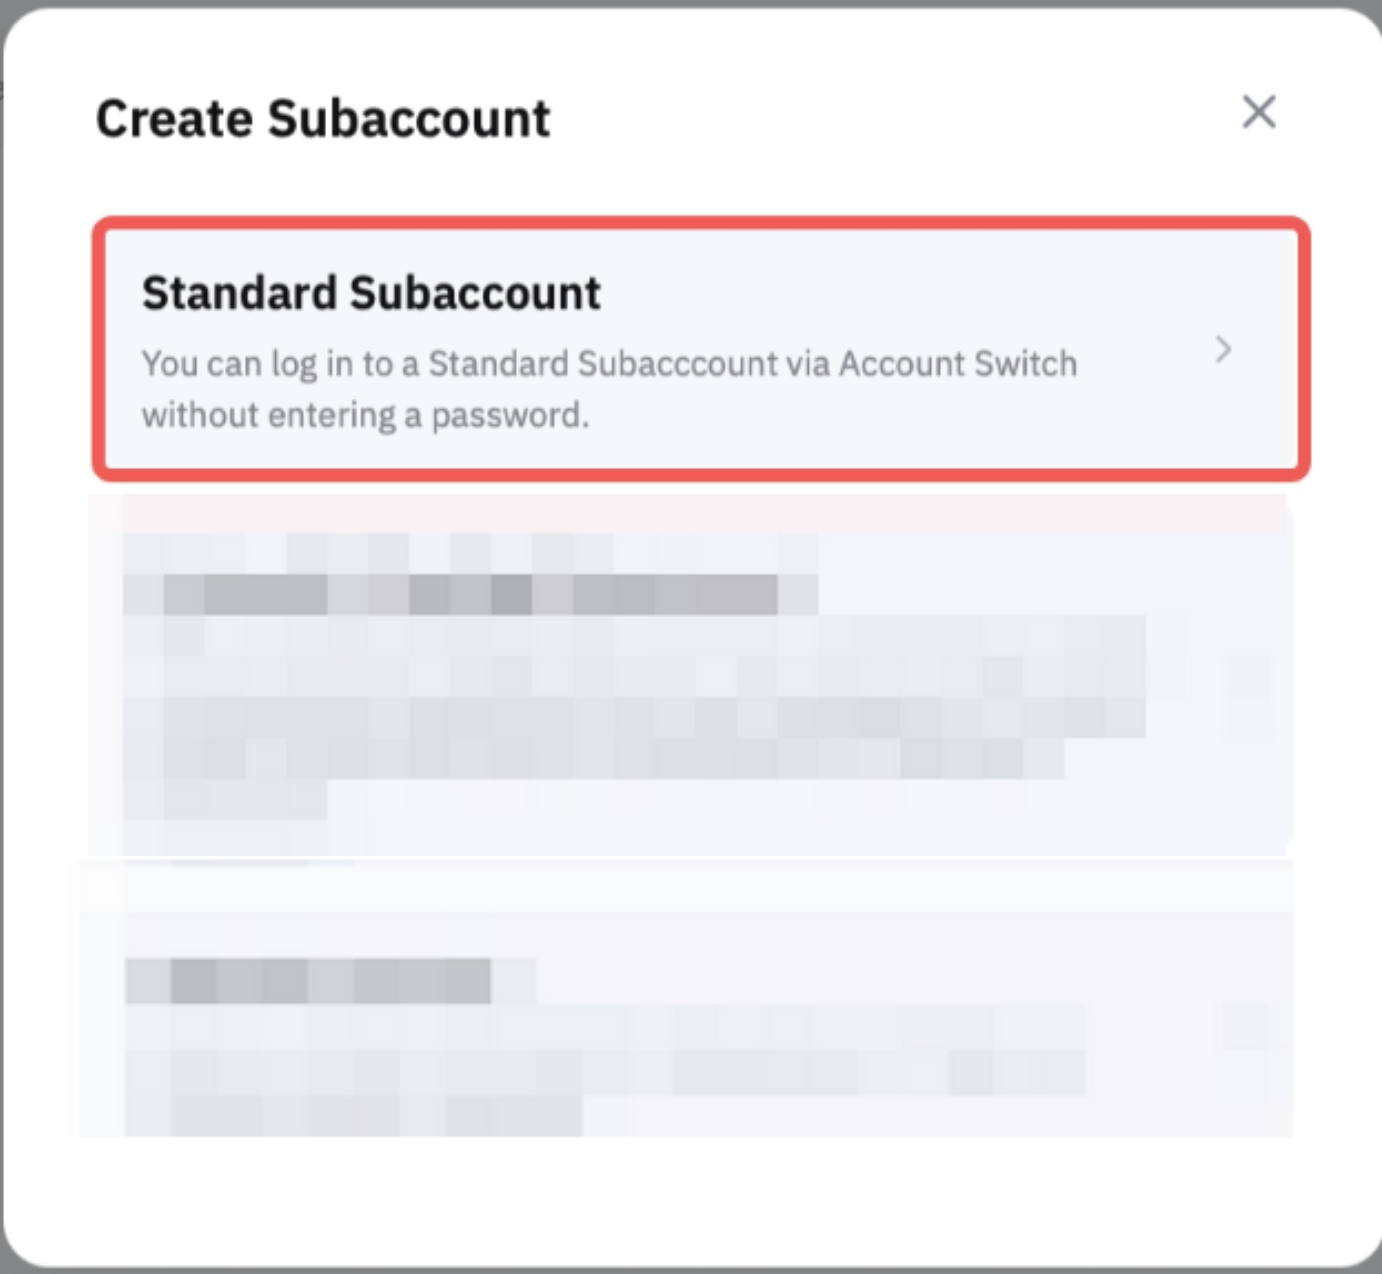Click the chevron arrow for Standard Subaccount
Screen dimensions: 1382x1274
pyautogui.click(x=1222, y=349)
